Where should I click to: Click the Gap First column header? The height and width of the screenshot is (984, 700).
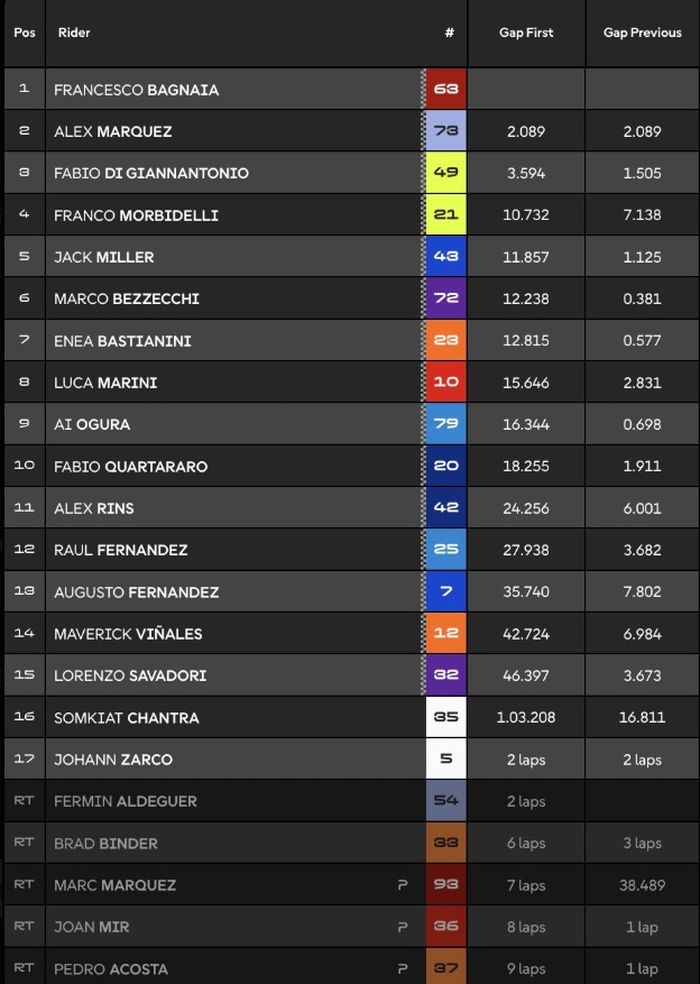pyautogui.click(x=526, y=33)
